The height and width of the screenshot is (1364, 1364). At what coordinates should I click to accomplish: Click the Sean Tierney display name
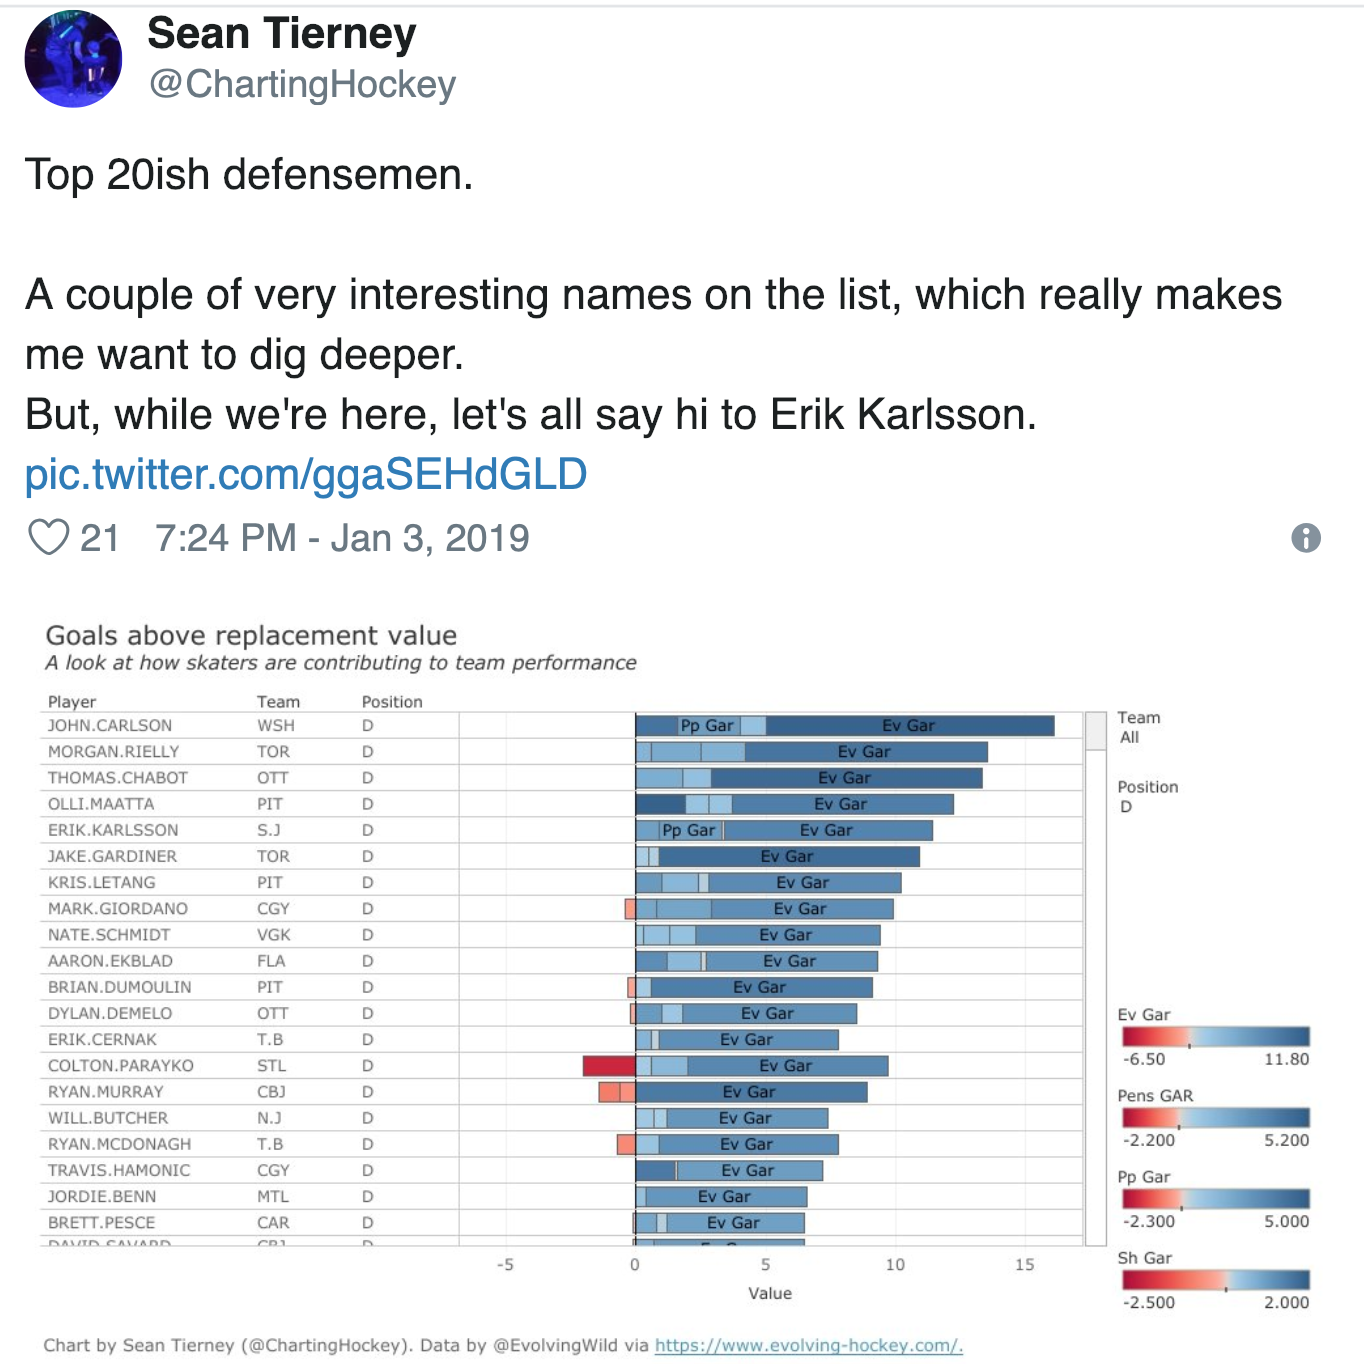pos(281,34)
